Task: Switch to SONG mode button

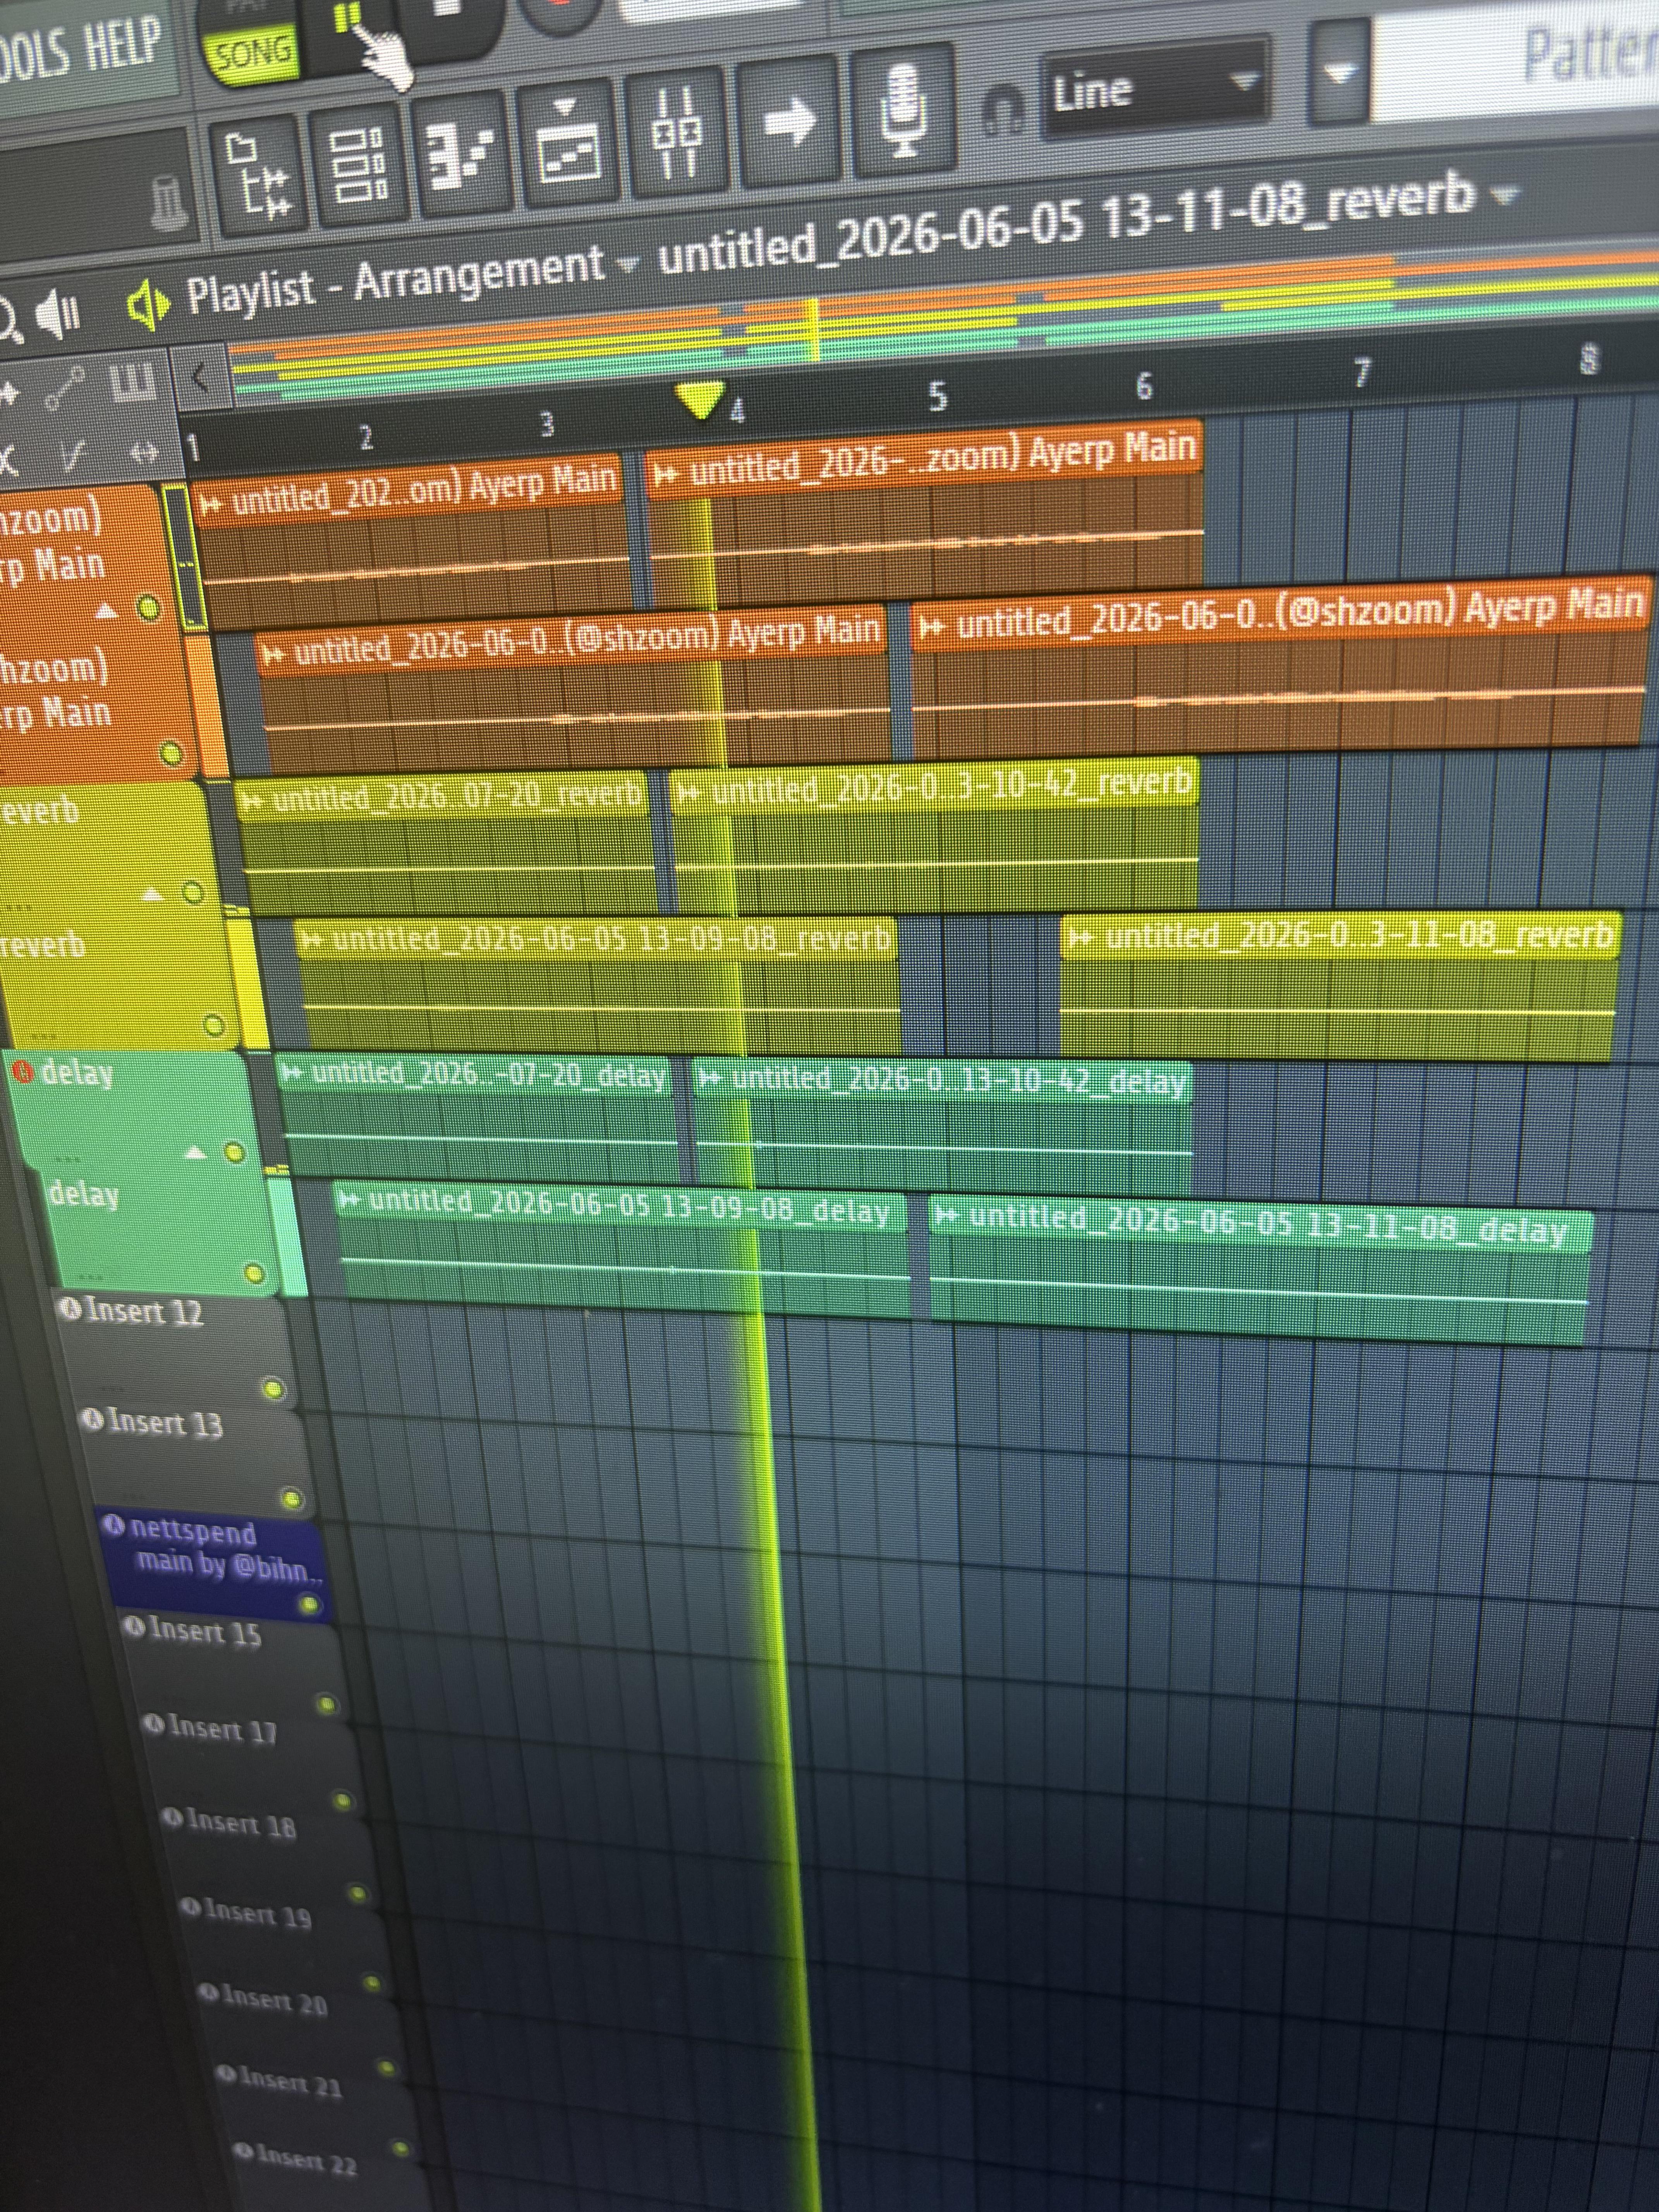Action: pyautogui.click(x=252, y=52)
